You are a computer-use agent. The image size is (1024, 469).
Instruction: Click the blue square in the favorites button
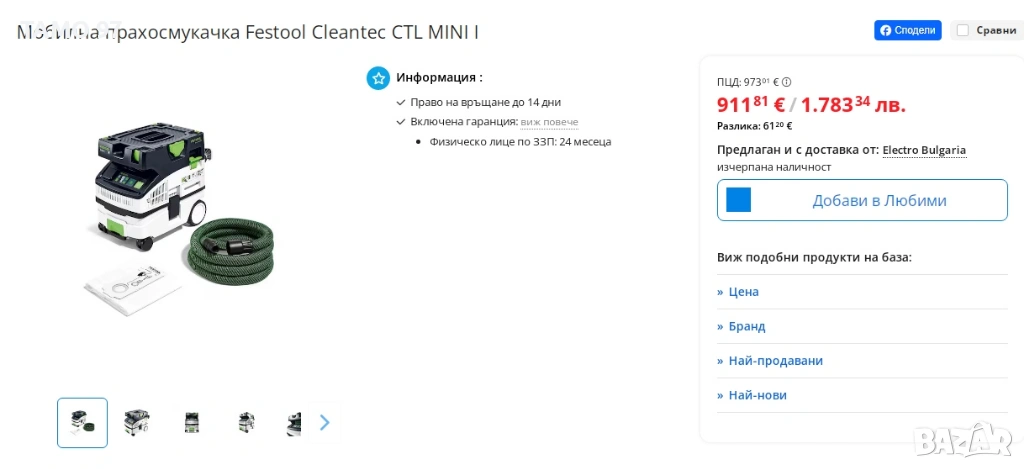[738, 200]
